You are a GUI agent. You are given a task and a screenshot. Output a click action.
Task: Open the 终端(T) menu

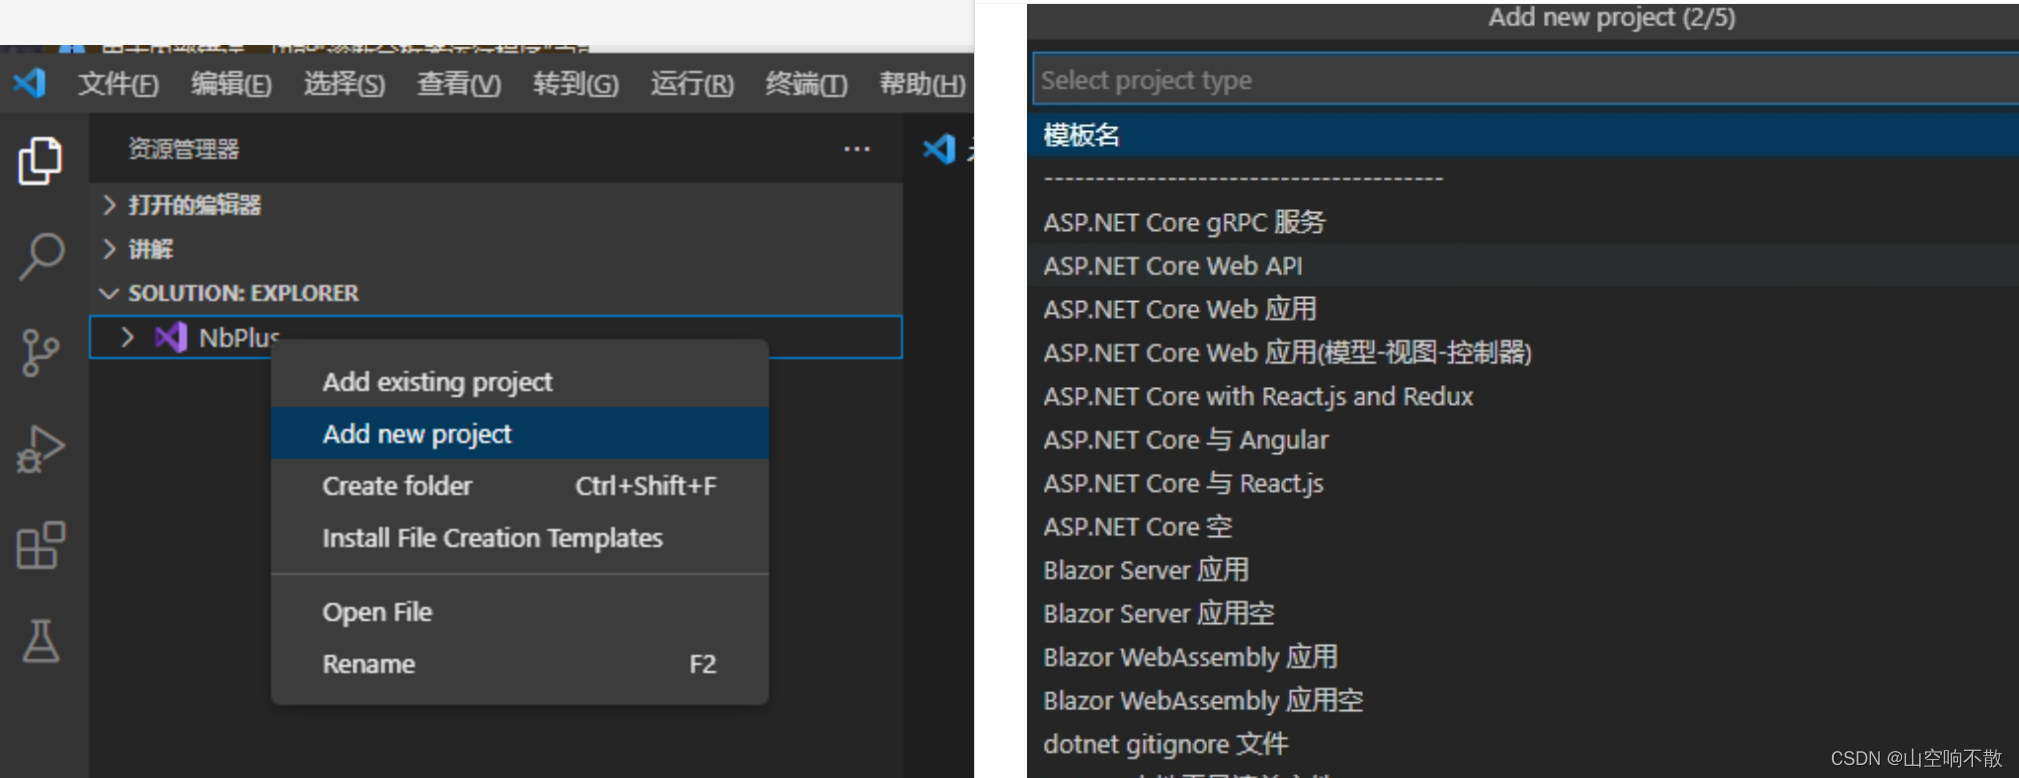tap(806, 84)
